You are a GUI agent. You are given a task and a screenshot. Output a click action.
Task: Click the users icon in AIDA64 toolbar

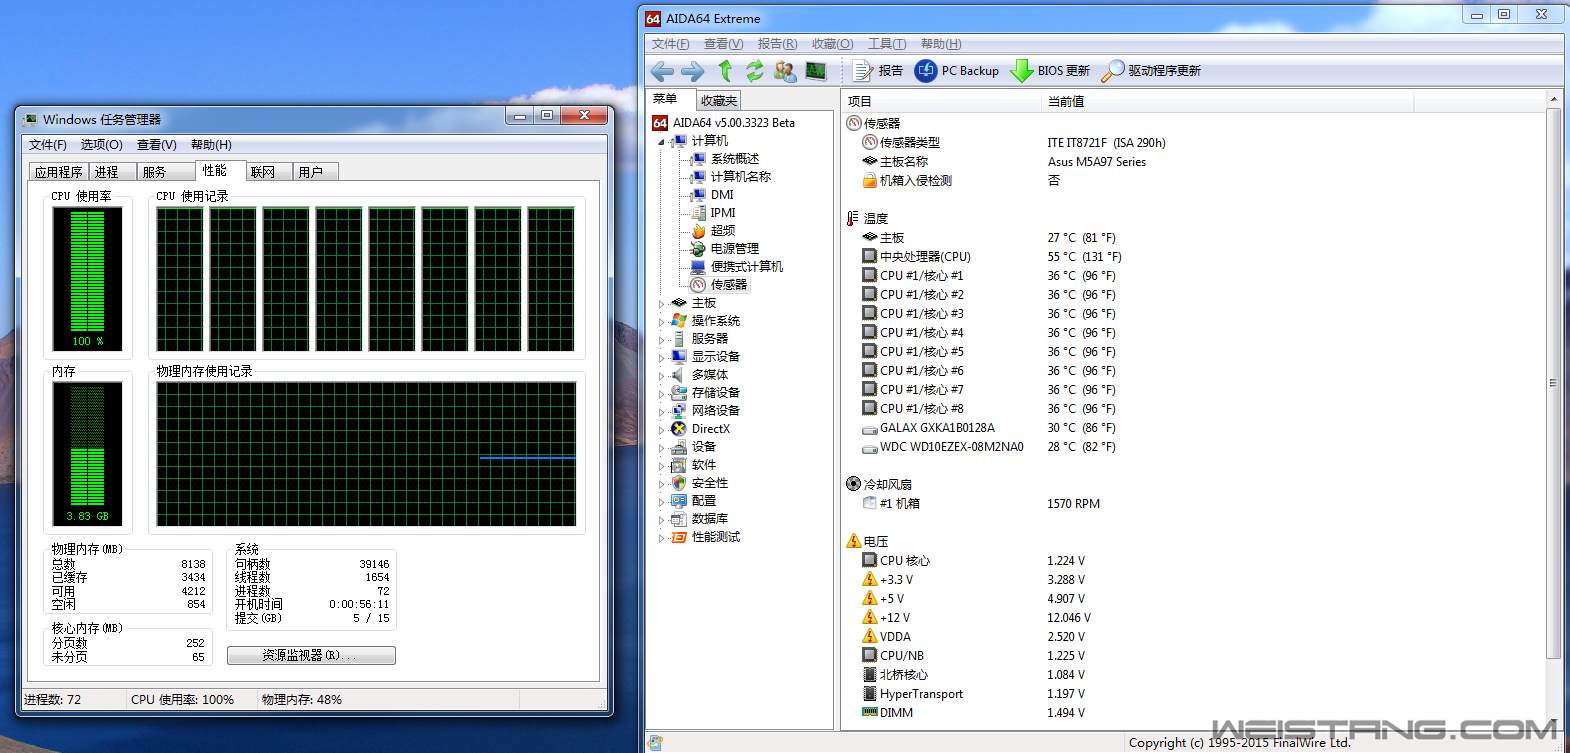(x=785, y=71)
